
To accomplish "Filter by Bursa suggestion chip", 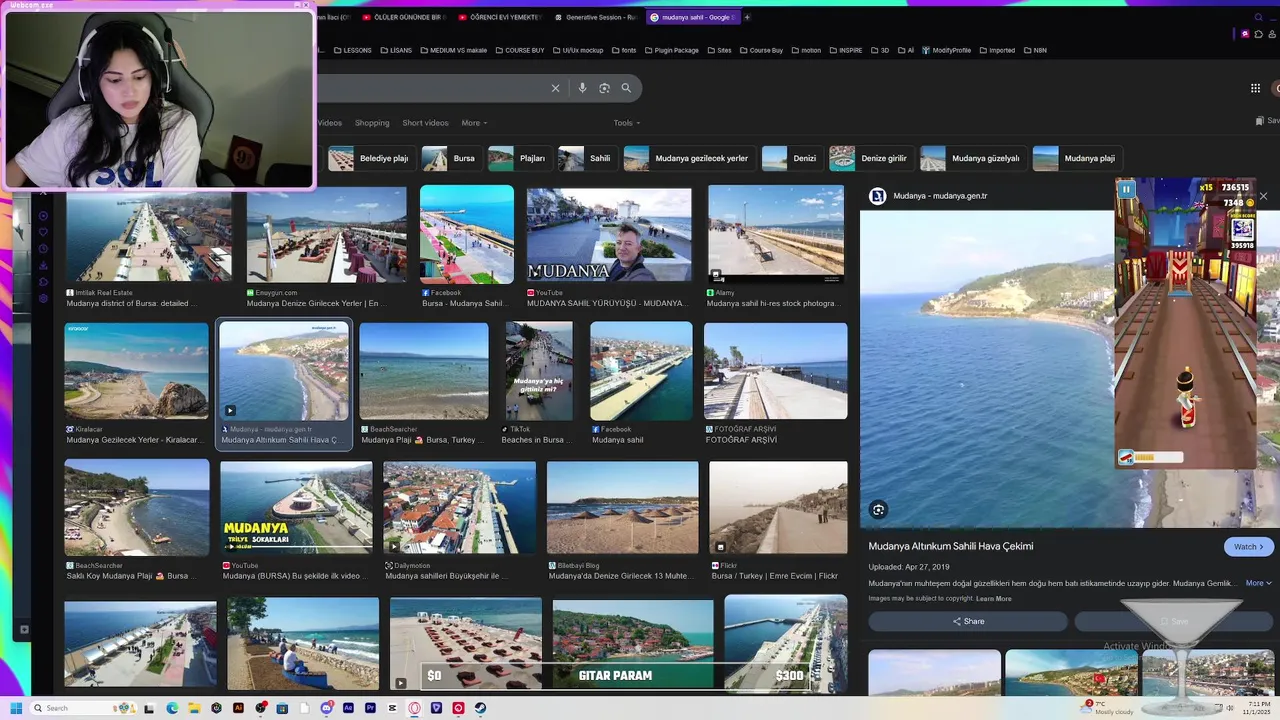I will click(450, 158).
